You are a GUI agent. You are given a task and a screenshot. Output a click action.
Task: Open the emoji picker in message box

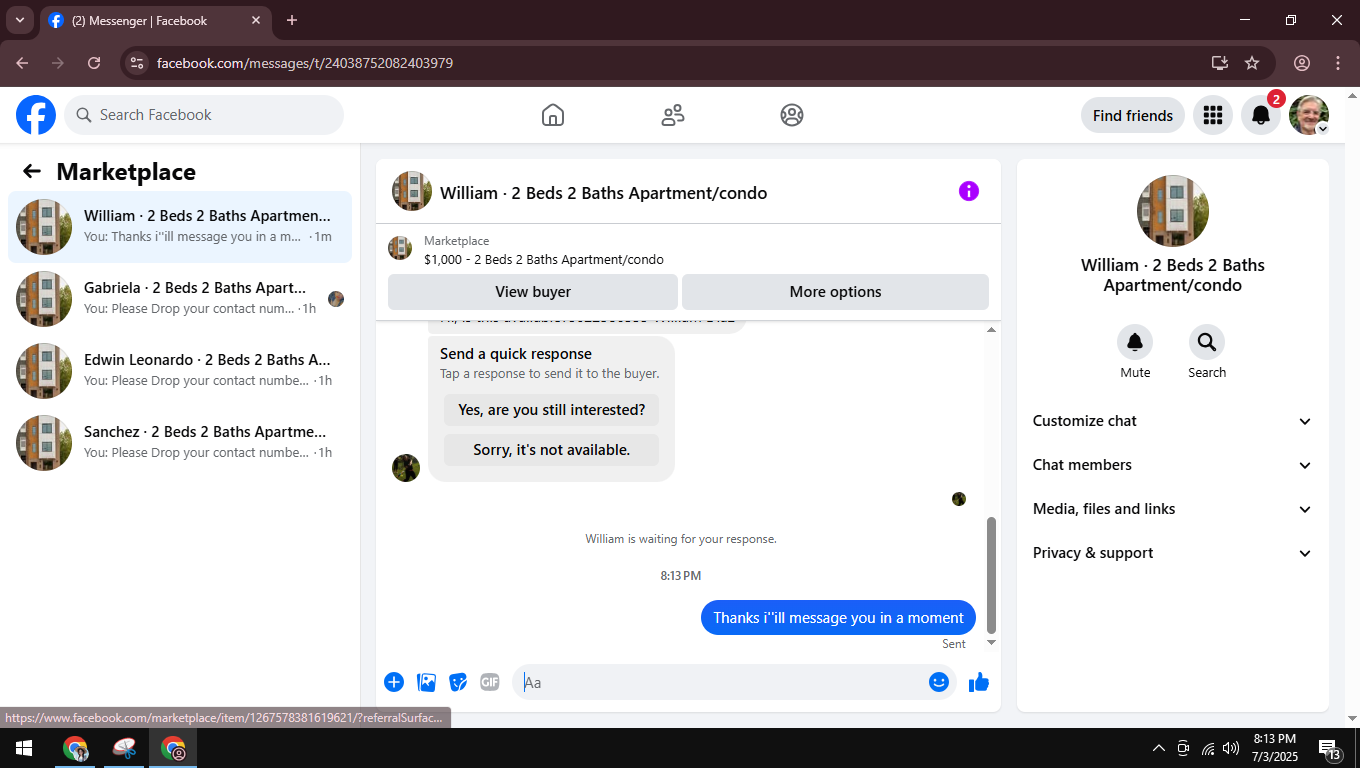(x=938, y=682)
